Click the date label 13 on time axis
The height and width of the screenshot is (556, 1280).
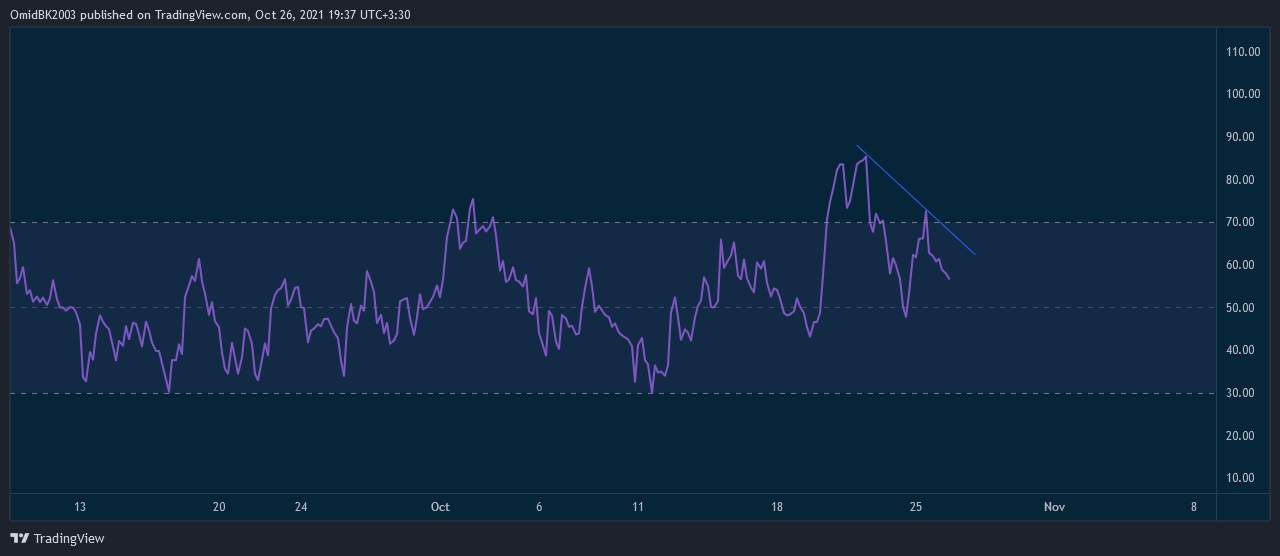80,507
